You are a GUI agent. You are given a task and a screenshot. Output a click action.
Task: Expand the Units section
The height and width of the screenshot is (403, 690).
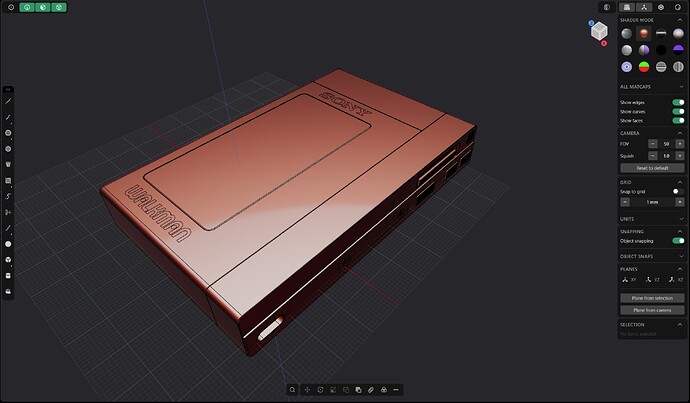pos(651,219)
